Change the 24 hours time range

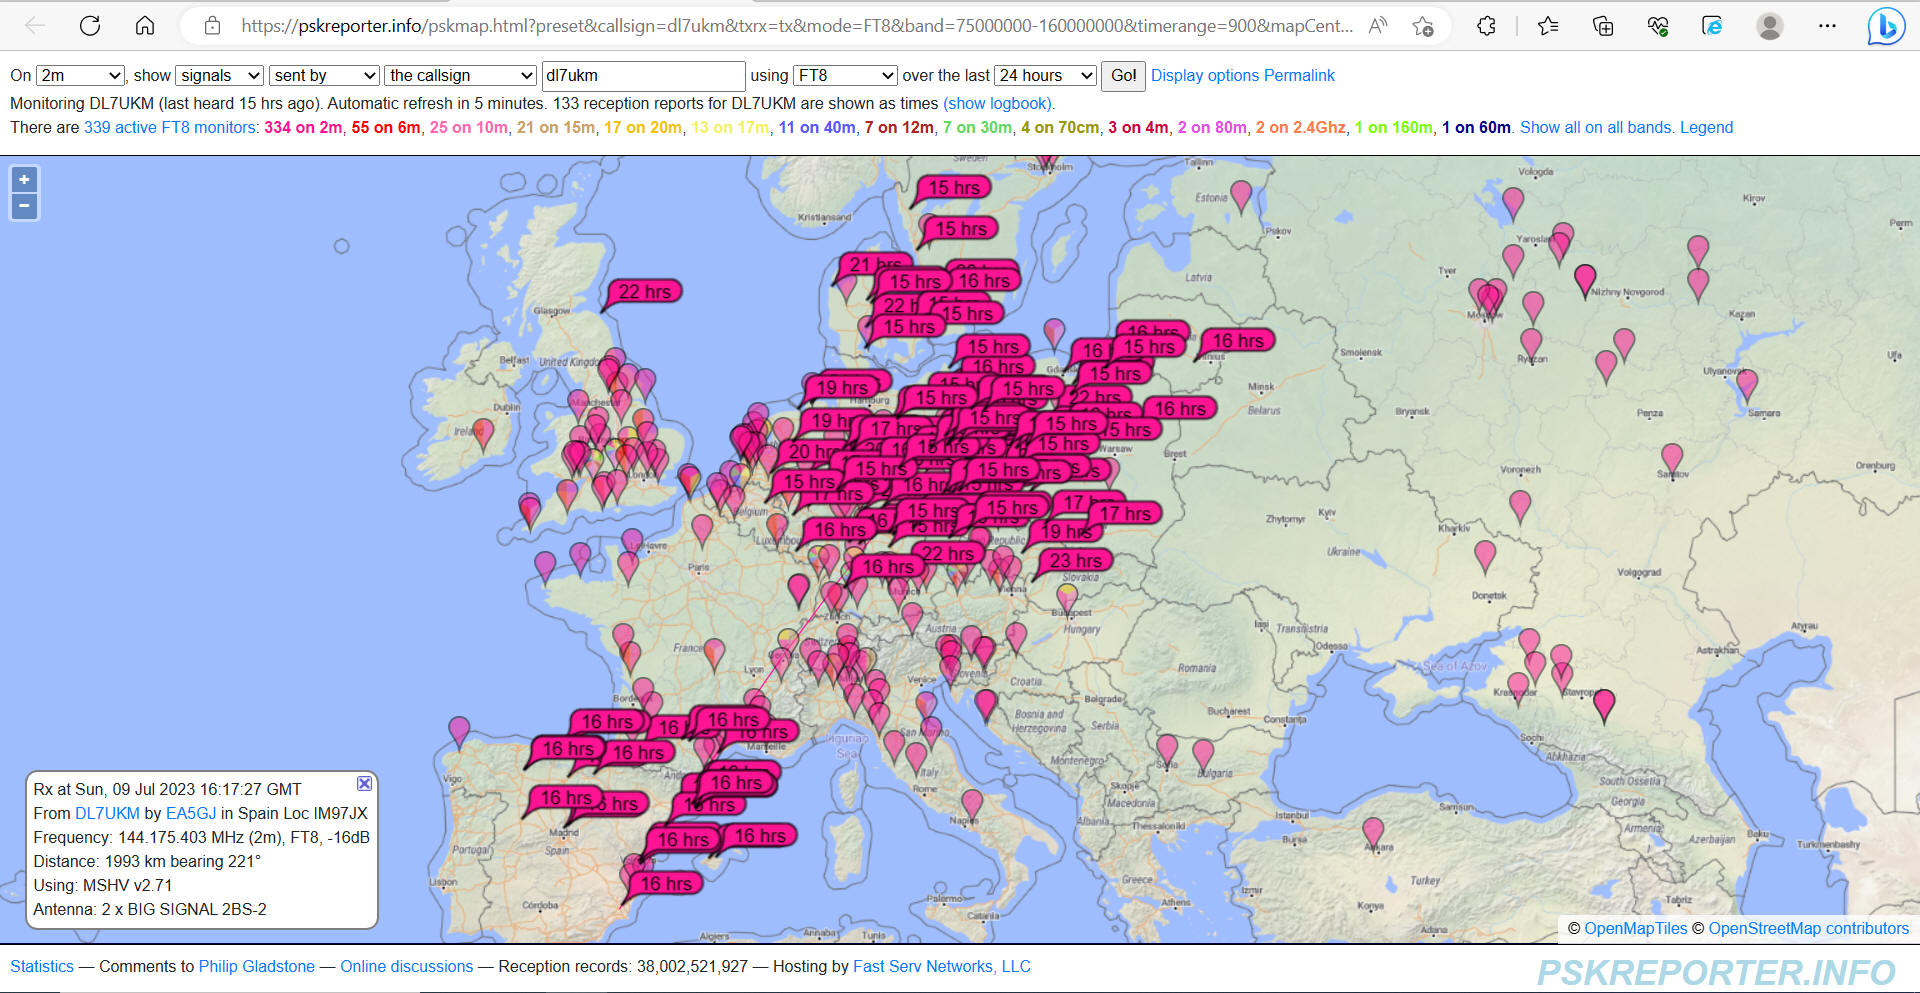click(1046, 76)
